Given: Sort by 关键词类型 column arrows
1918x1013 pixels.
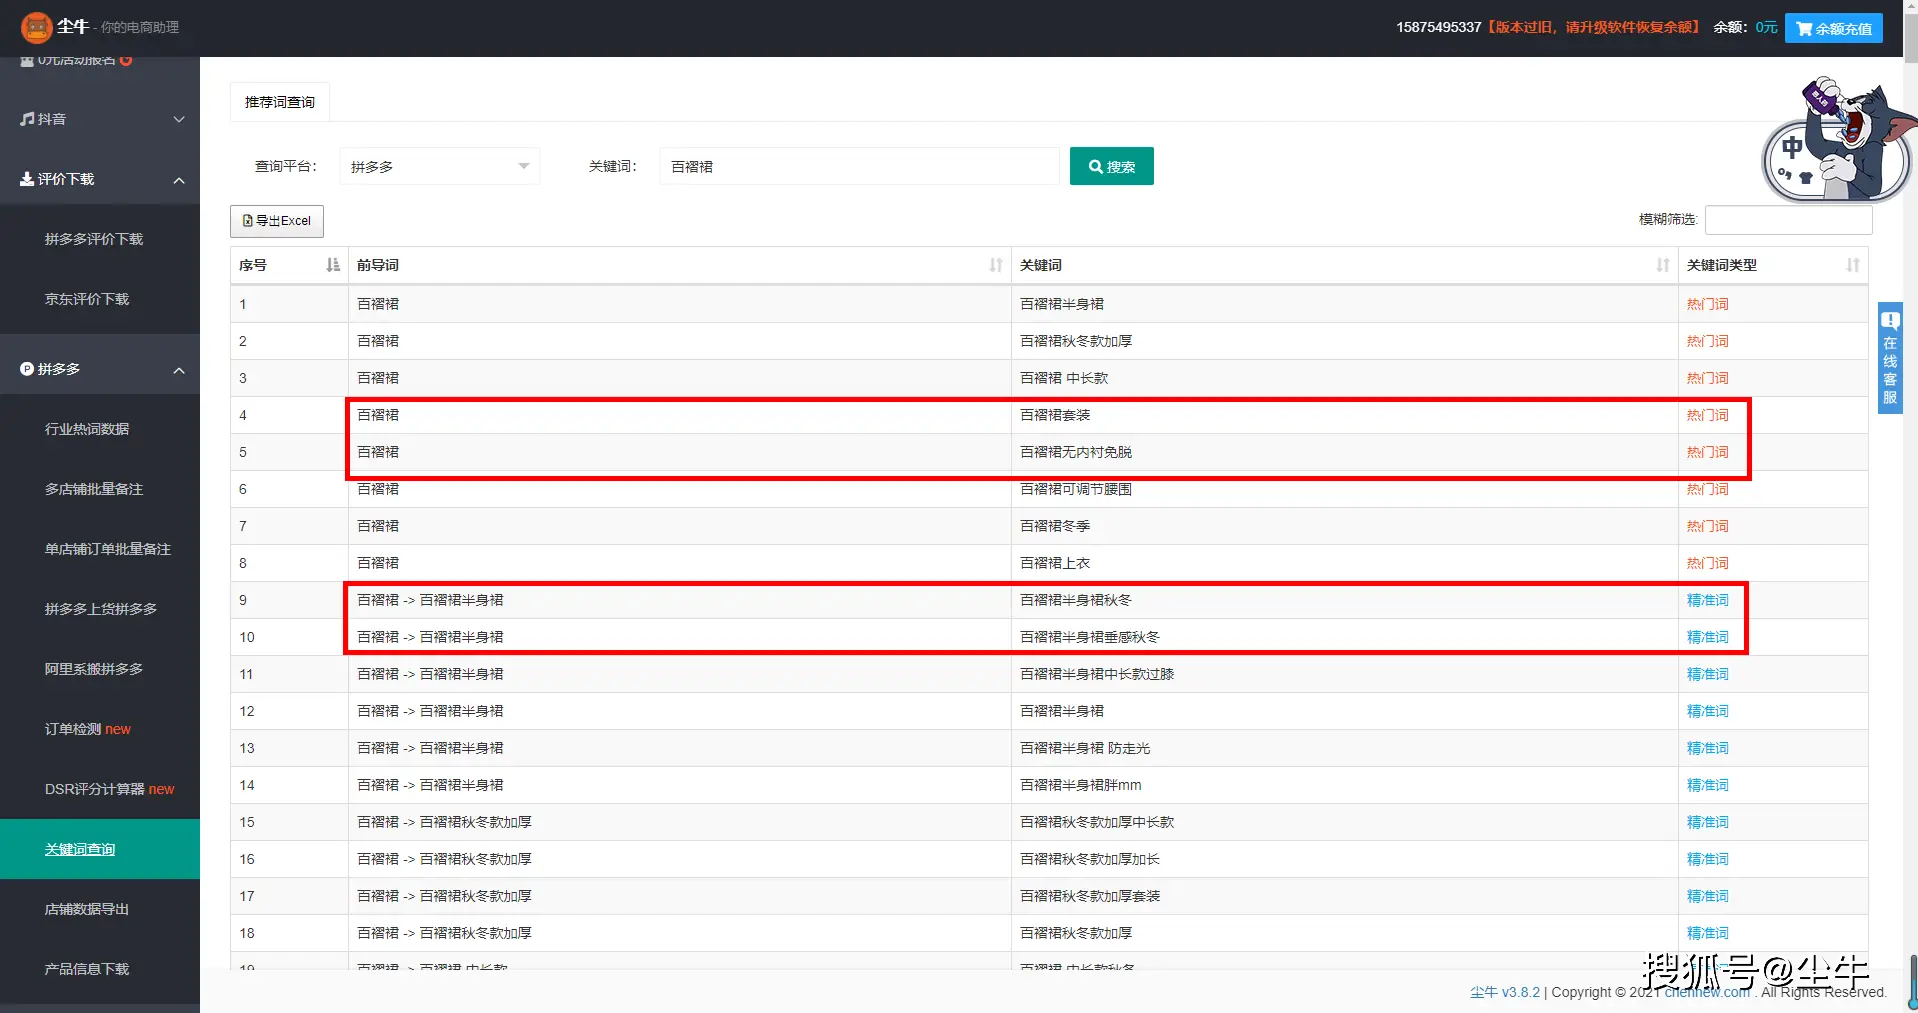Looking at the screenshot, I should [x=1852, y=265].
